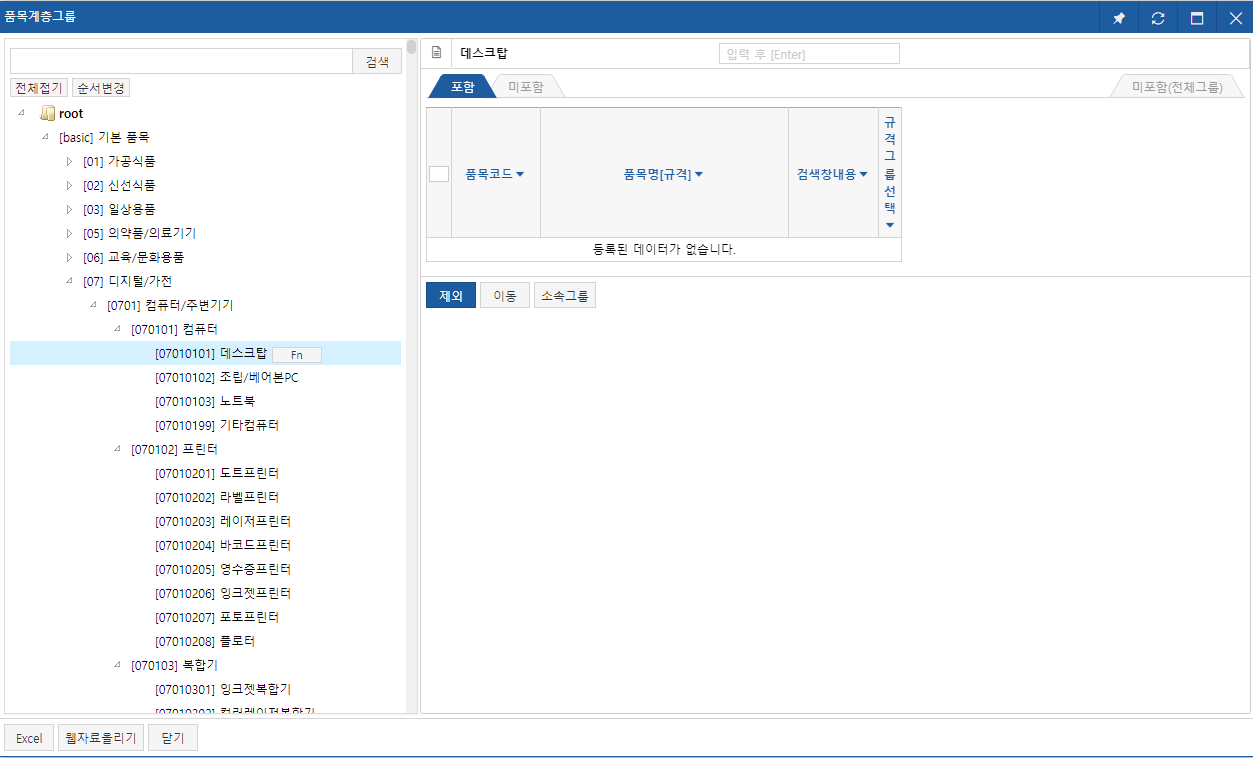Click the root folder icon
Screen dimensions: 1253x758
[x=47, y=114]
